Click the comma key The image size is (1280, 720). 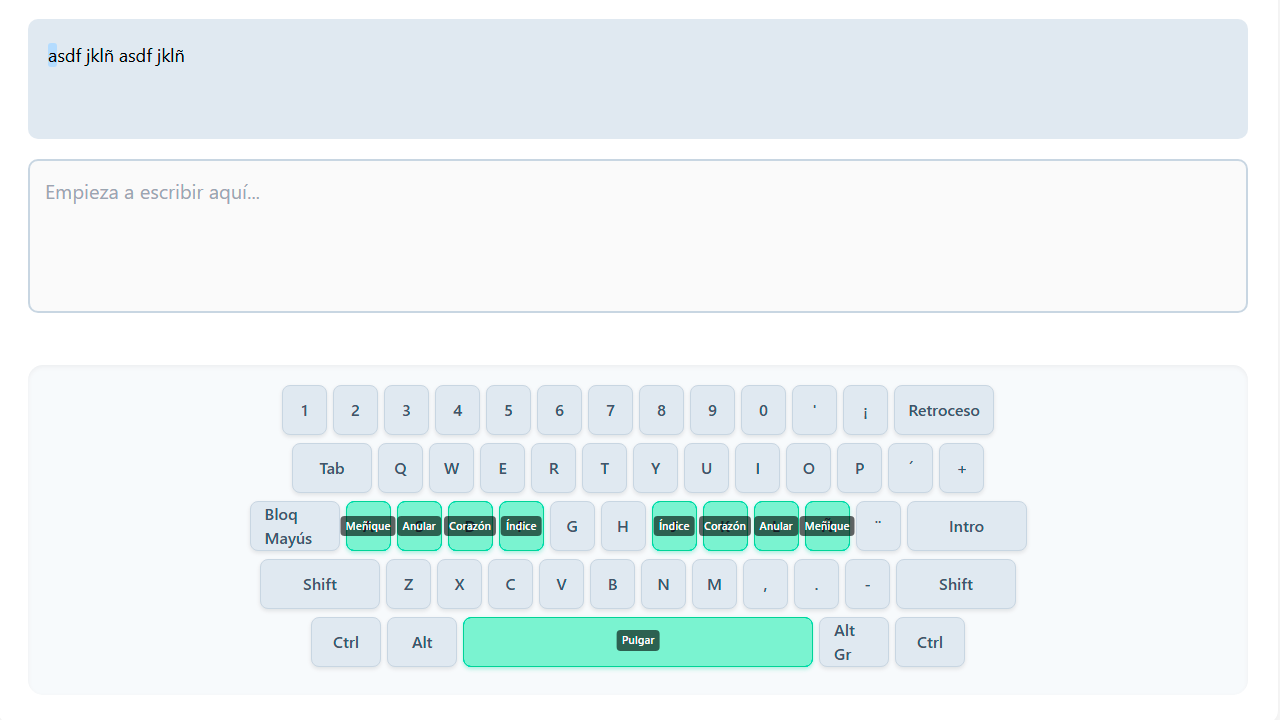(x=766, y=584)
